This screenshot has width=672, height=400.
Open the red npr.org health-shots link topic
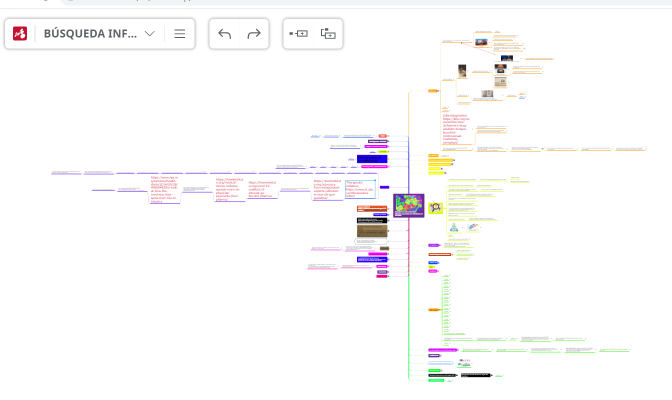(165, 189)
